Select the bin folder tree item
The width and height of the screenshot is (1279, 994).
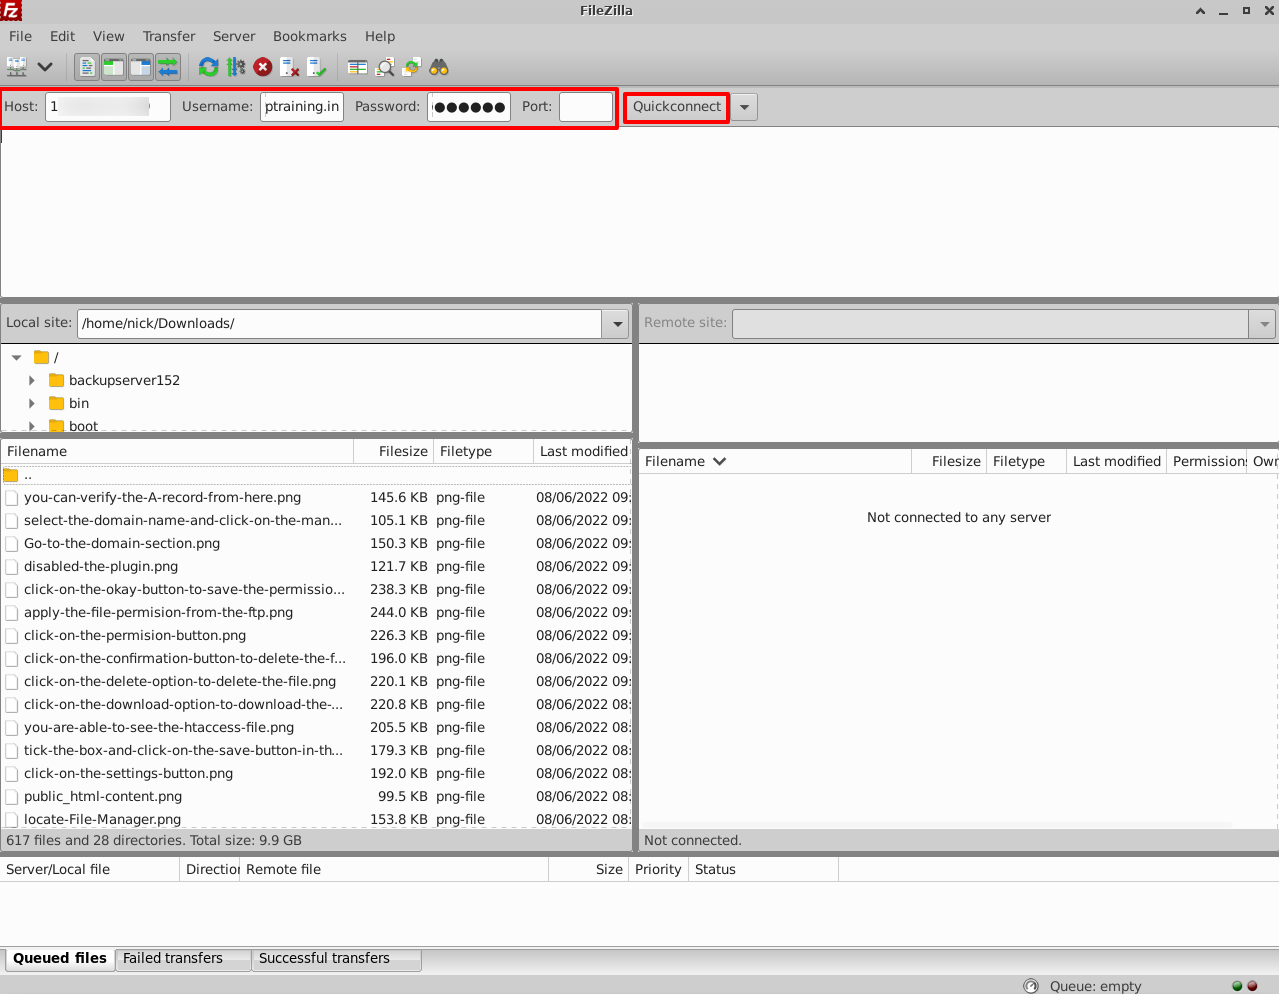coord(79,403)
